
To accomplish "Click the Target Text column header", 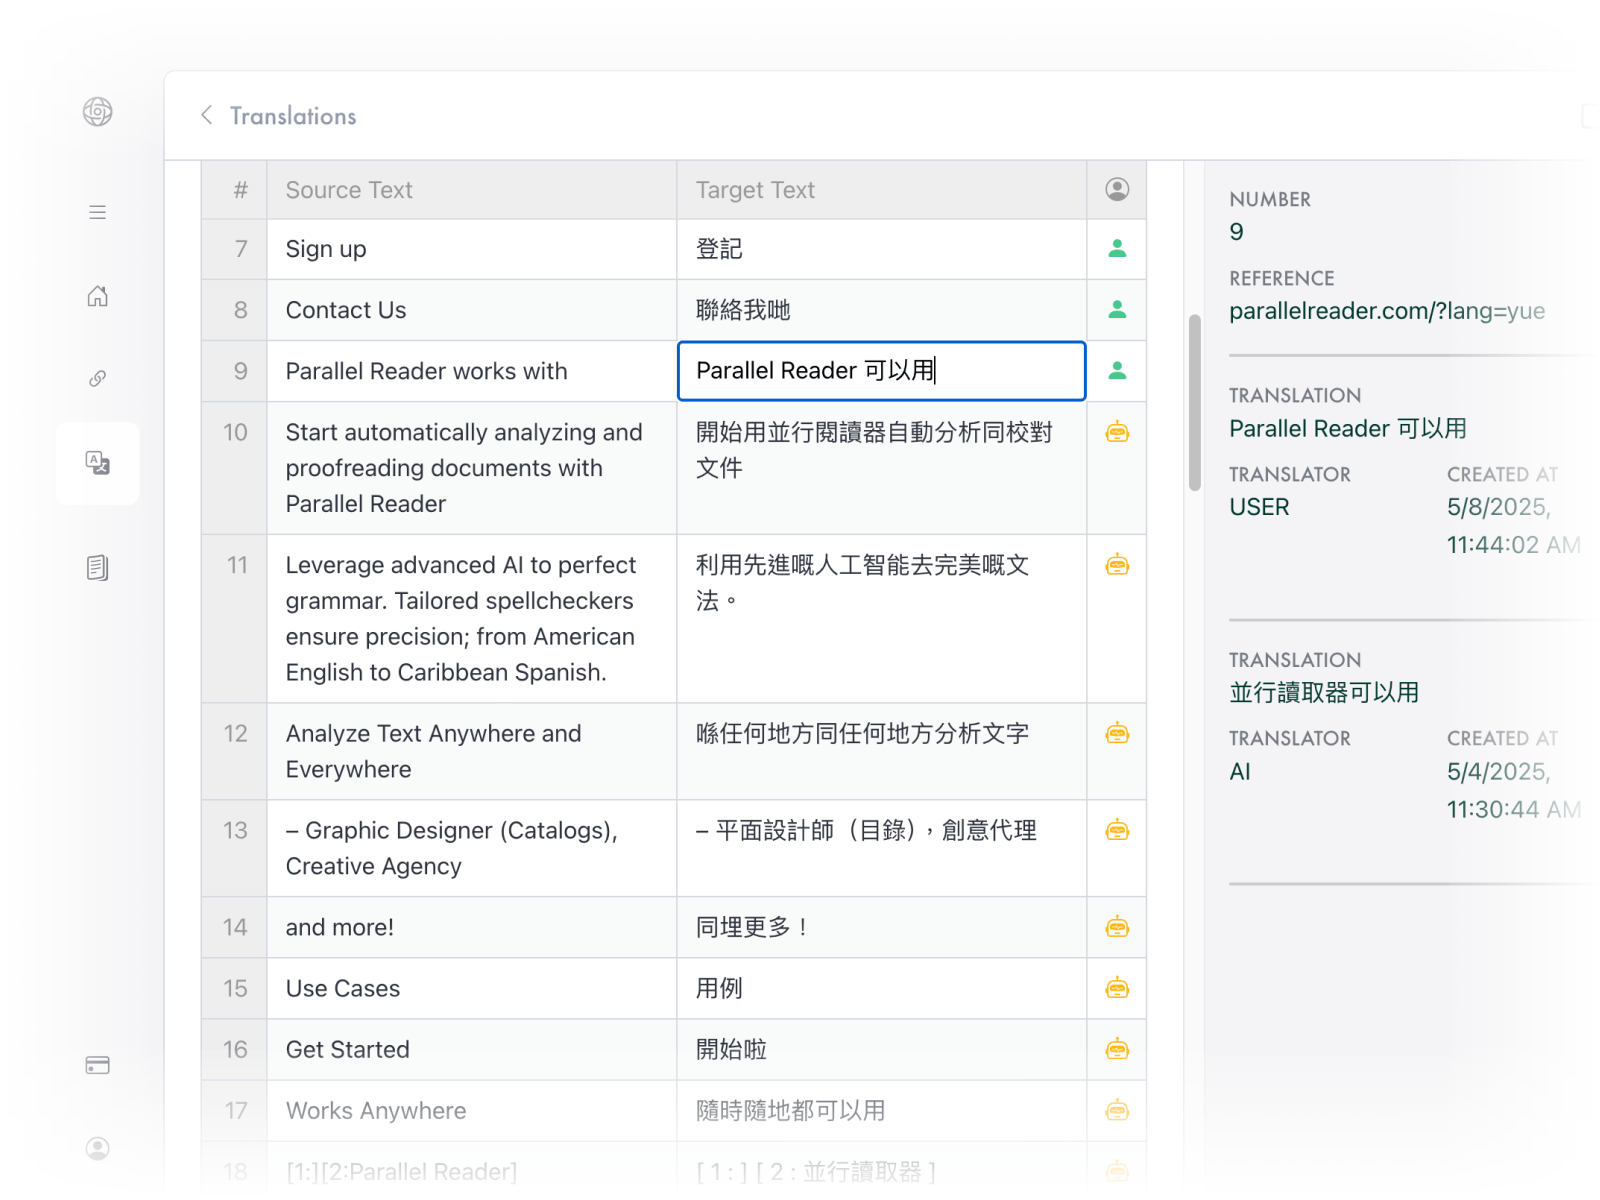I will point(882,190).
